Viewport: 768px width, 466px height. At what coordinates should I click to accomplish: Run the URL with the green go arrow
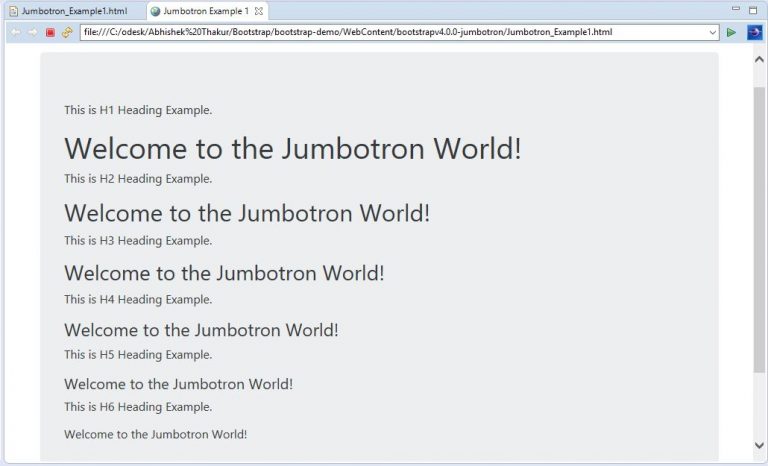(x=731, y=32)
